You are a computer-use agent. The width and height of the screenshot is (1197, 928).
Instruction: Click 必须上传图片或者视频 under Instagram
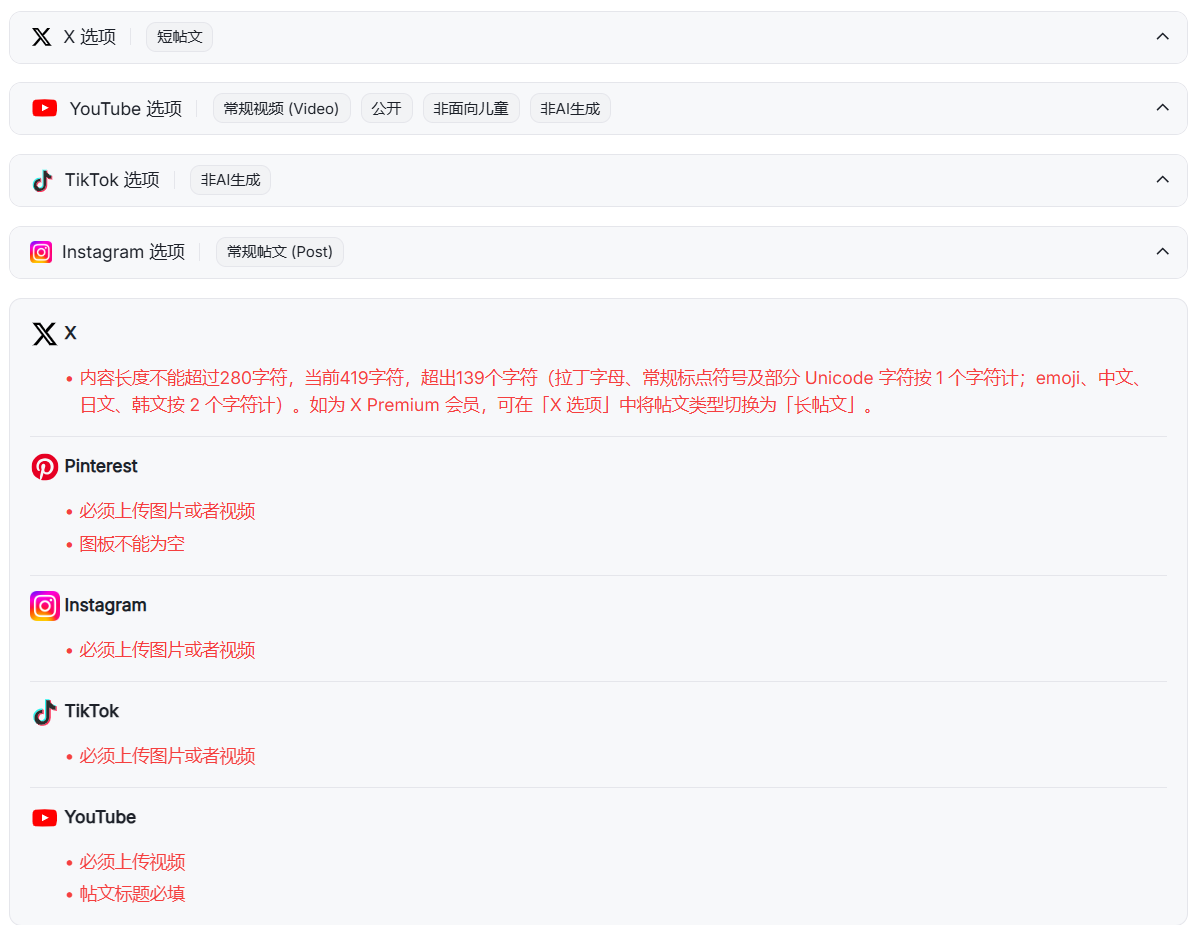167,650
